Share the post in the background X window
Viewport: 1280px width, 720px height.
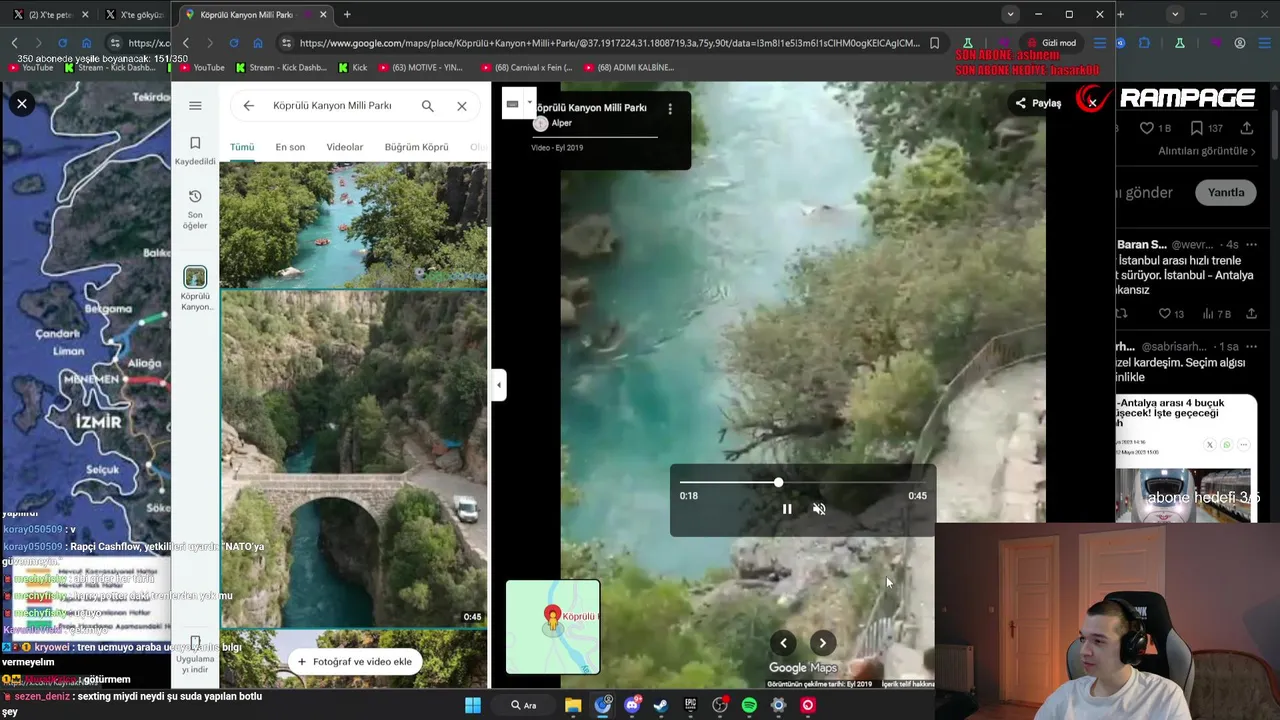point(1246,128)
